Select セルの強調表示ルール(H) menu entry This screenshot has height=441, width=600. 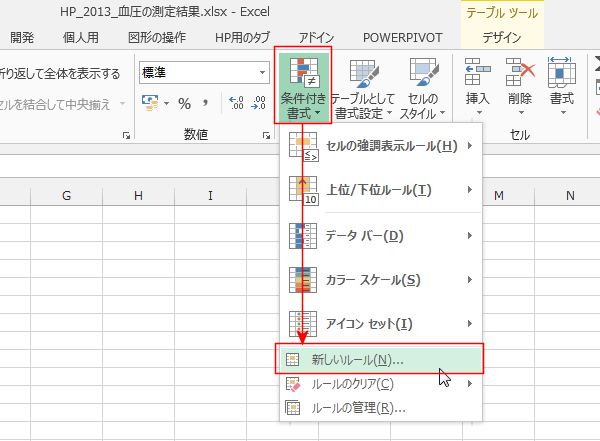381,146
